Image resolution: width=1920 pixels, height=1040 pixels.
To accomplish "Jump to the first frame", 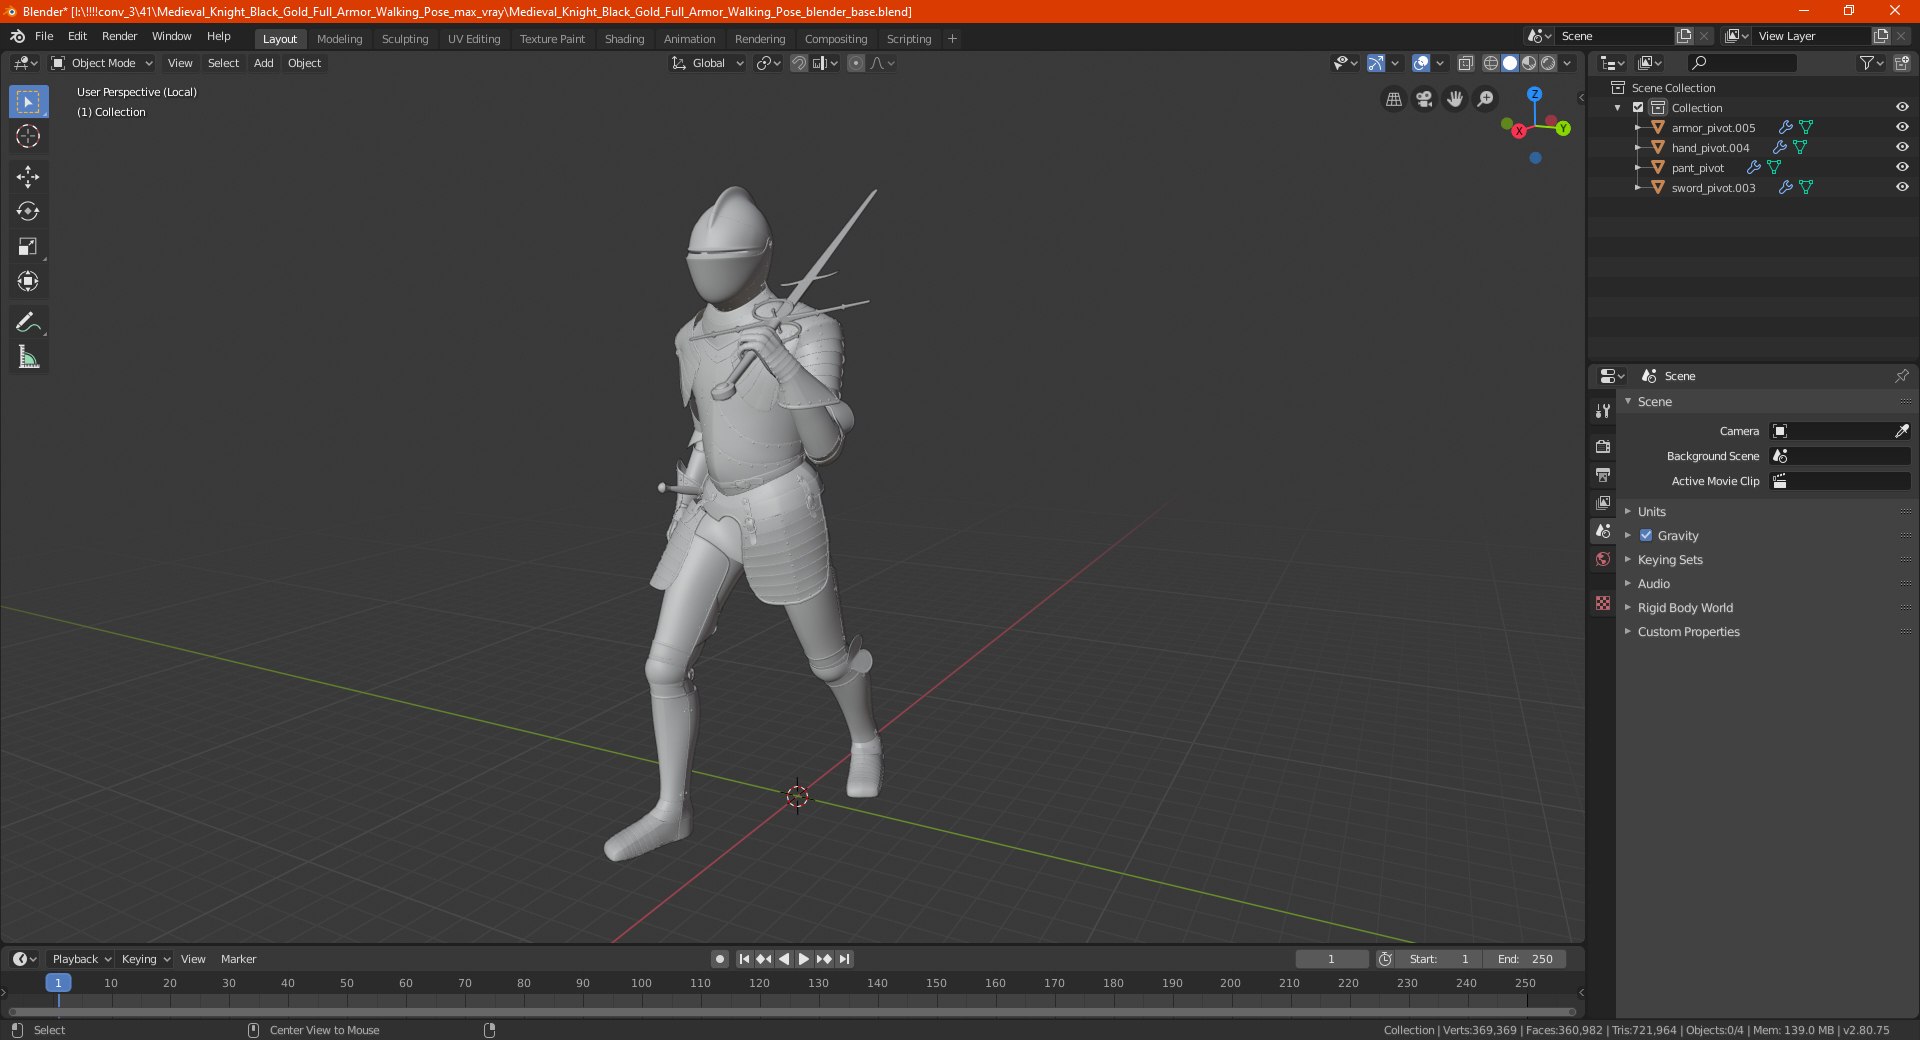I will pos(744,959).
